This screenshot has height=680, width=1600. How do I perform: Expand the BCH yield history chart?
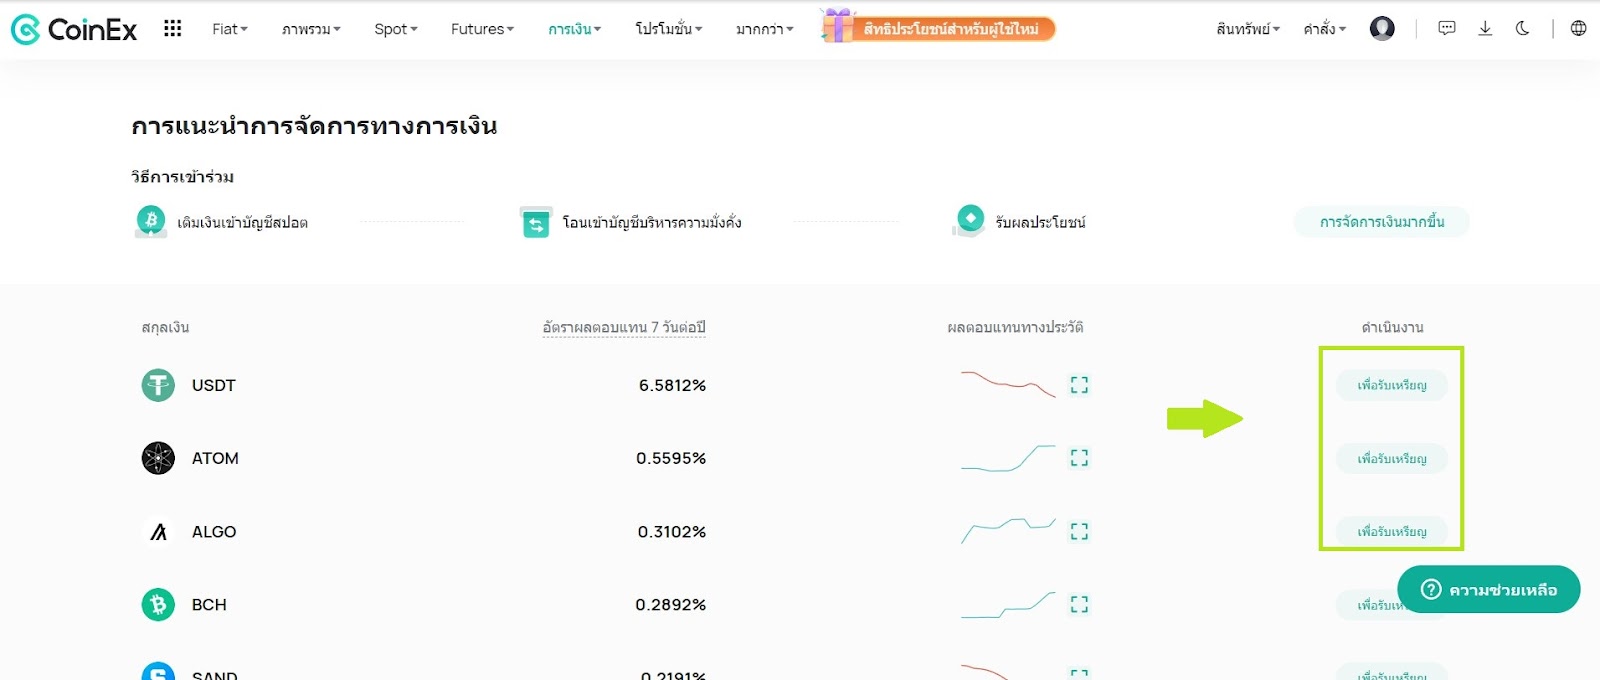tap(1079, 604)
